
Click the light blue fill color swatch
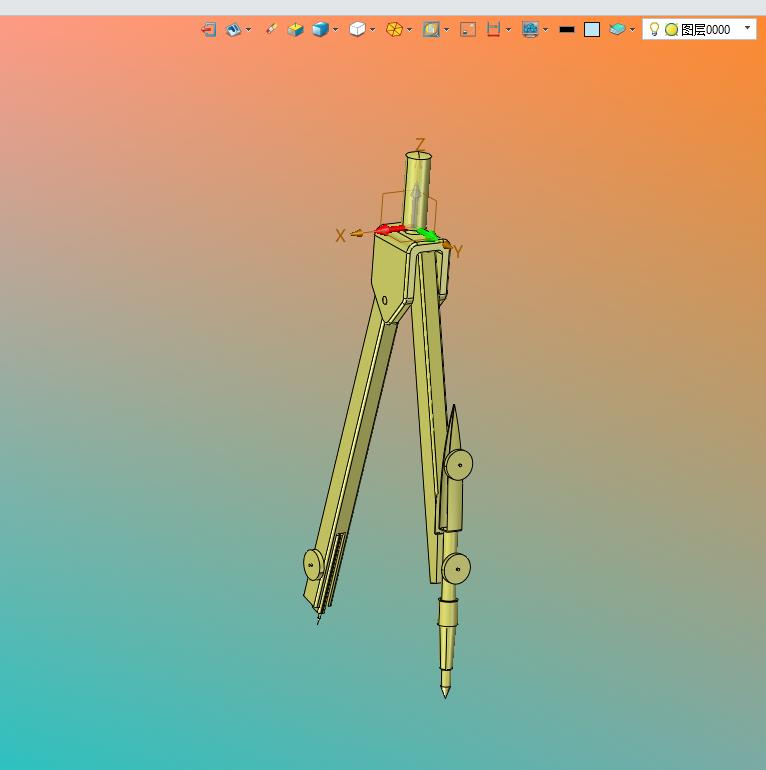pyautogui.click(x=592, y=29)
